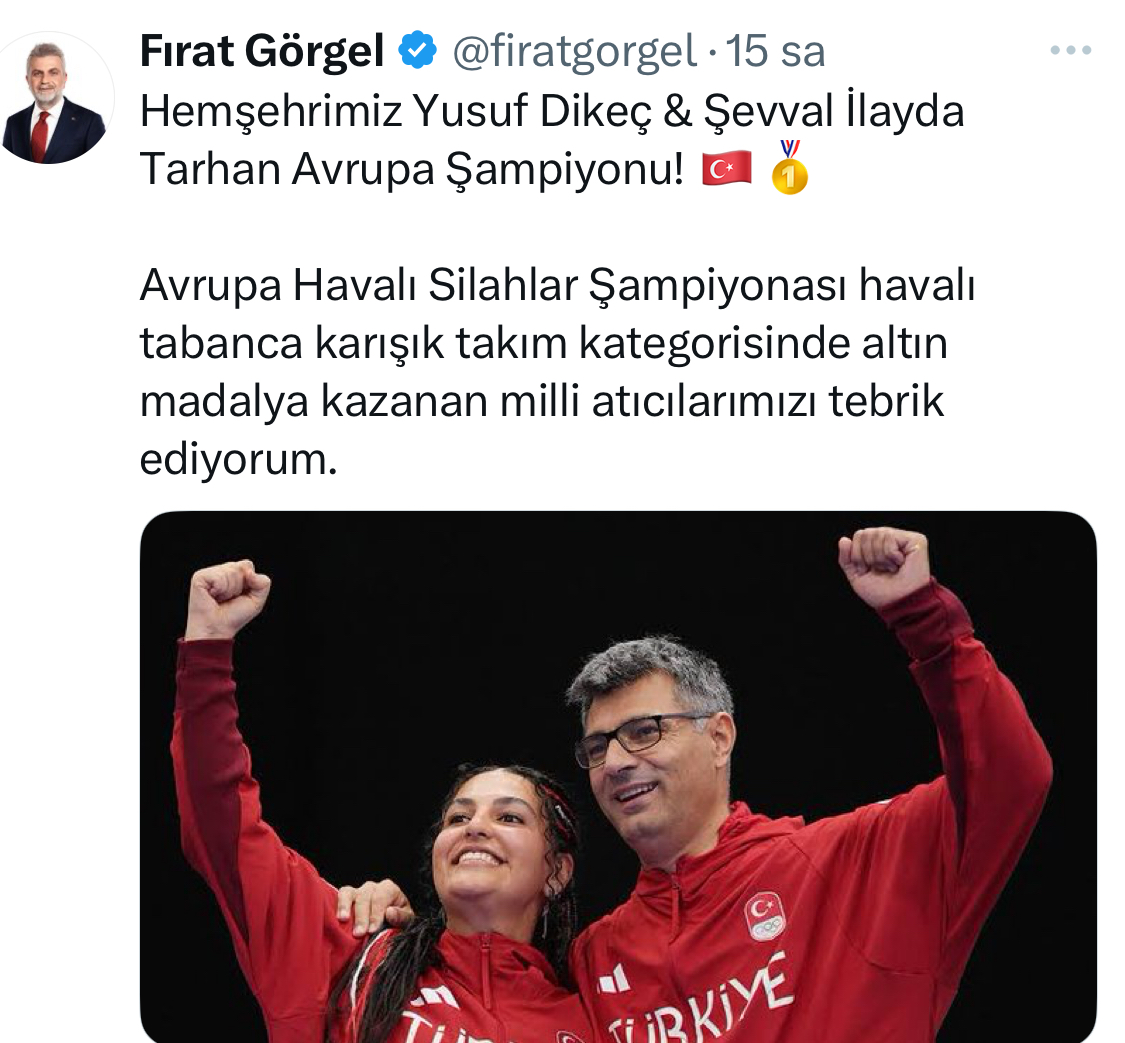Viewport: 1125px width, 1043px height.
Task: Click the last word ediyorum in the tweet
Action: tap(237, 458)
